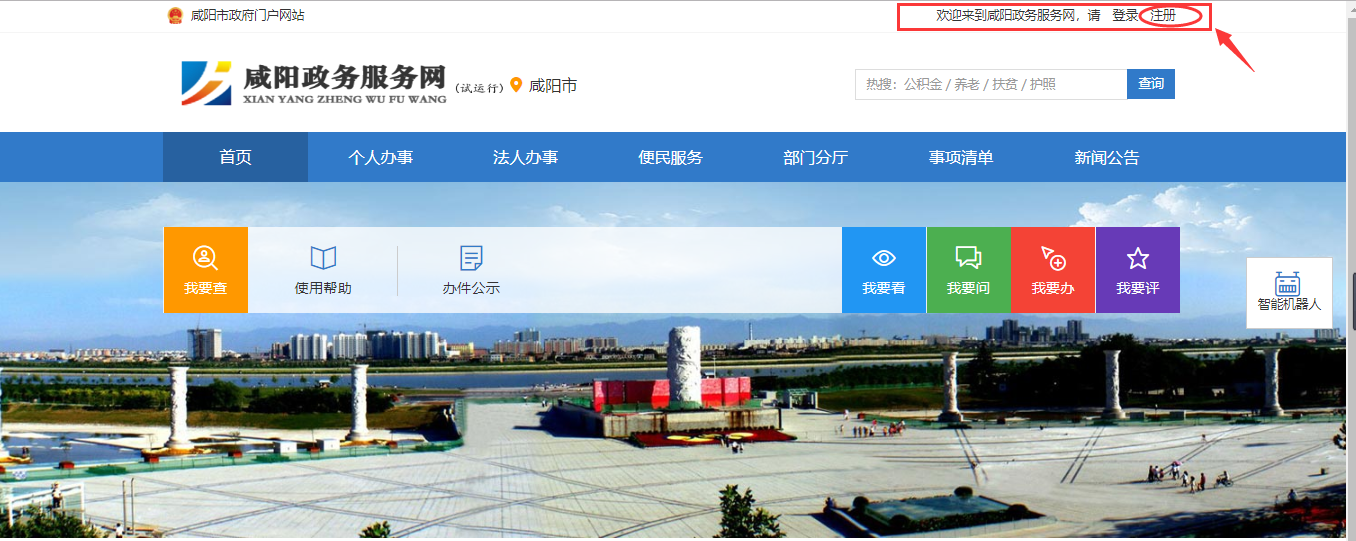Click the national emblem icon at top
Image resolution: width=1356 pixels, height=541 pixels.
click(x=175, y=16)
